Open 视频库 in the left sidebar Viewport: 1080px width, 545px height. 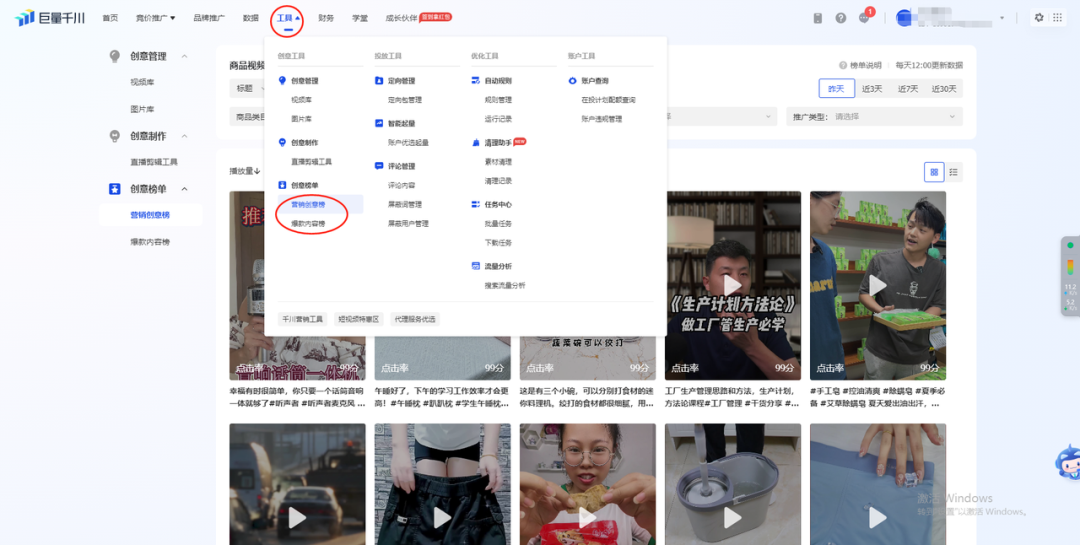(143, 82)
